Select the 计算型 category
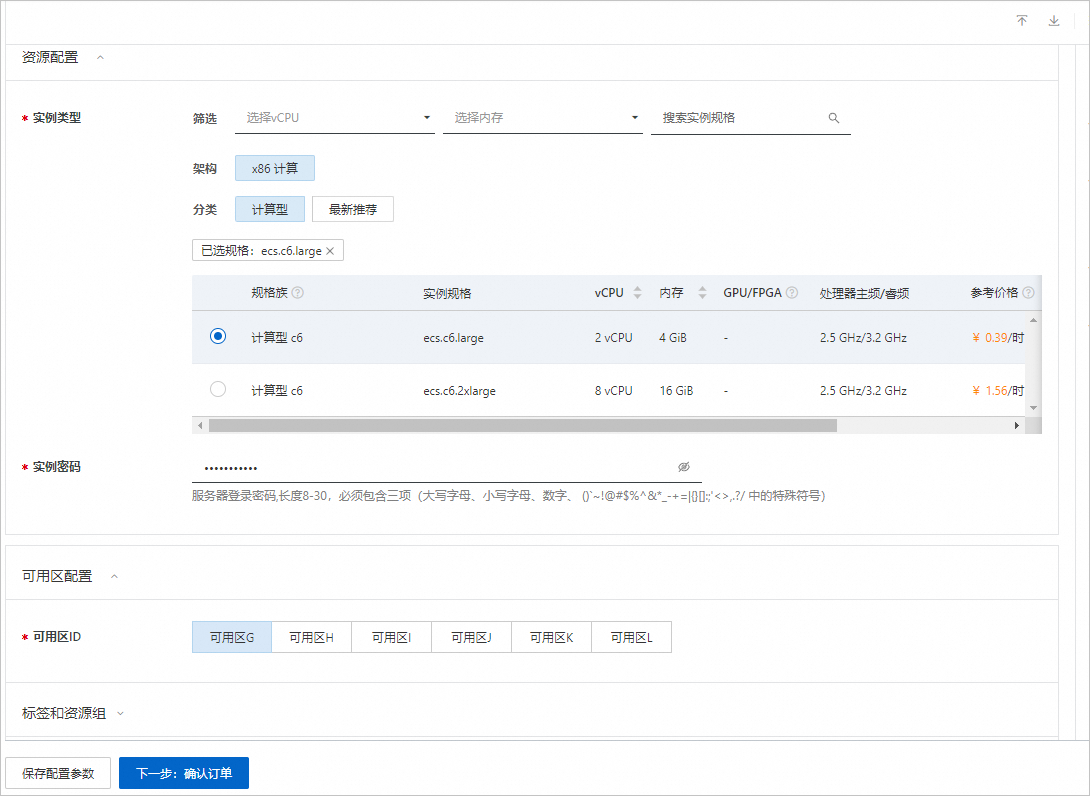Screen dimensions: 1090x796 [270, 209]
